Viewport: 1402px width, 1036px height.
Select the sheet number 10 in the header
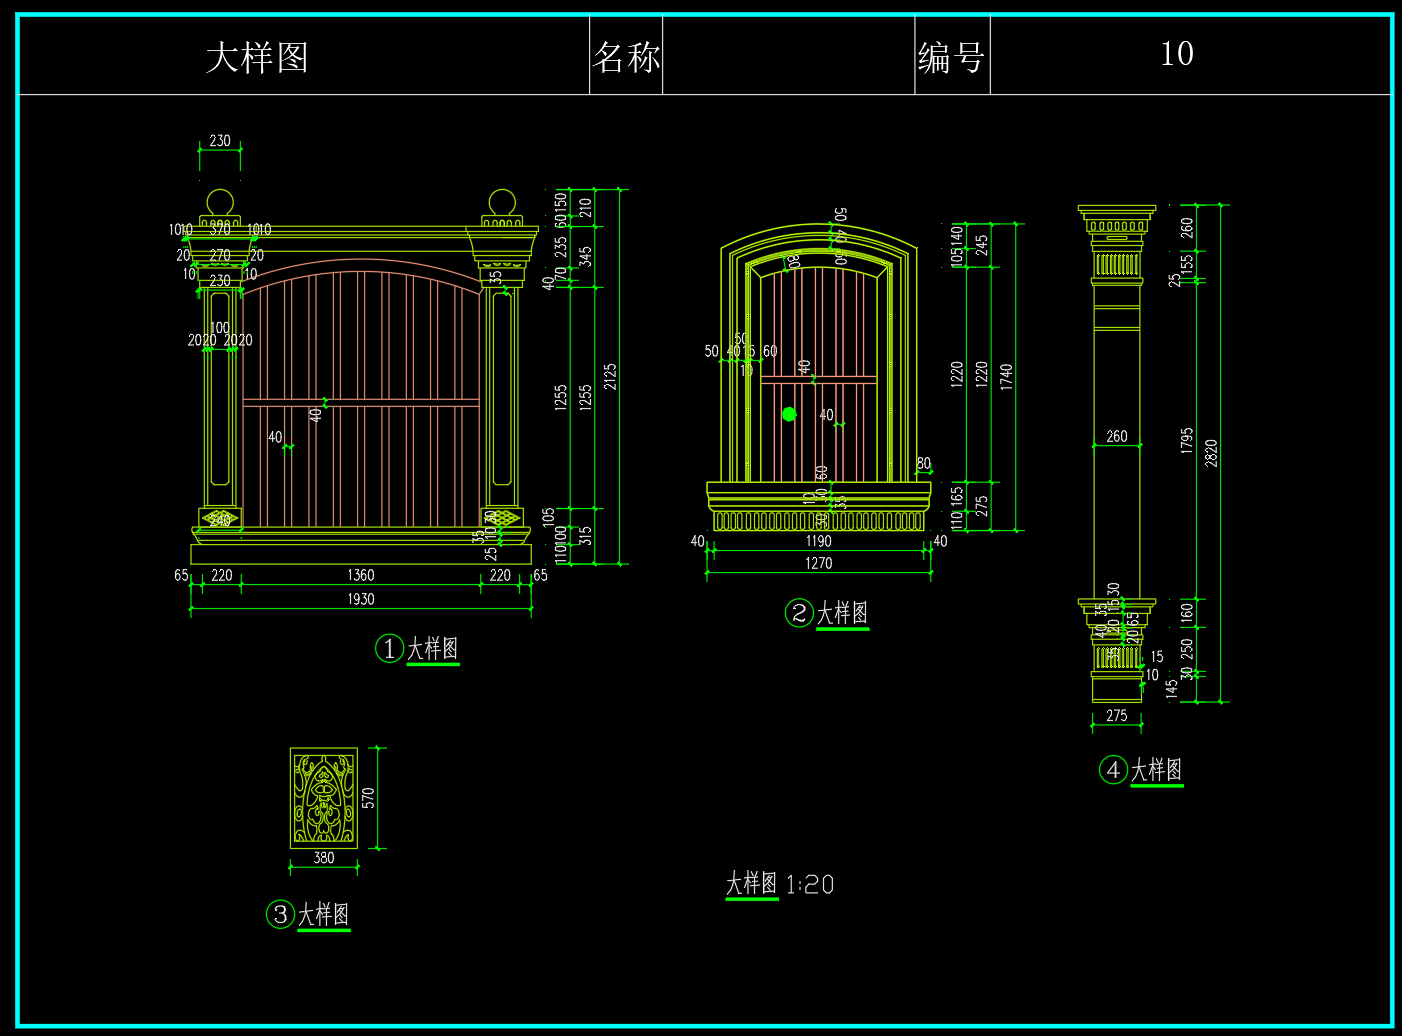pos(1177,54)
